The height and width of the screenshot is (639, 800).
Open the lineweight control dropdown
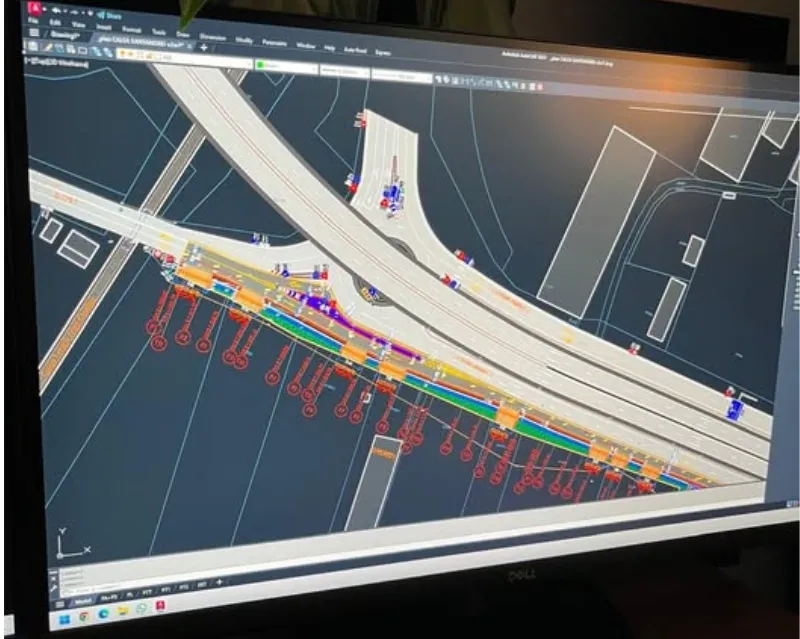[x=402, y=77]
